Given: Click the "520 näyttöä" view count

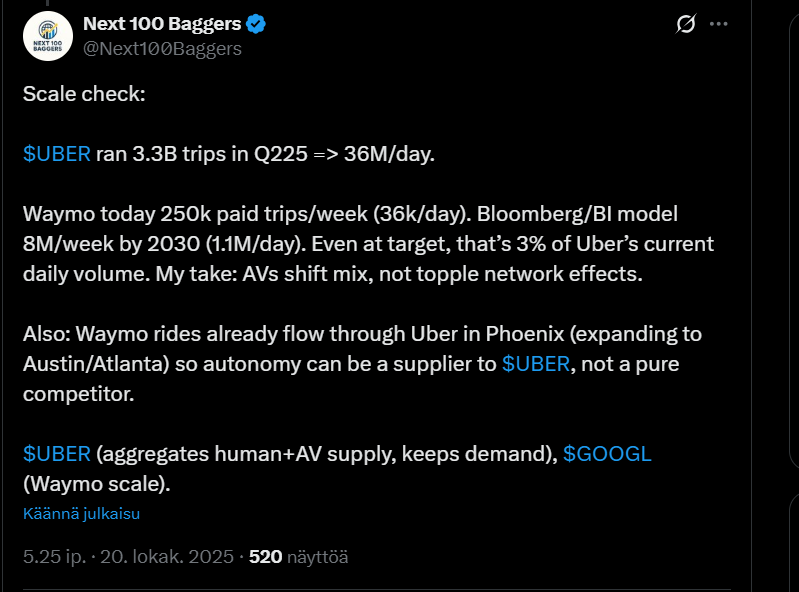Looking at the screenshot, I should (298, 557).
